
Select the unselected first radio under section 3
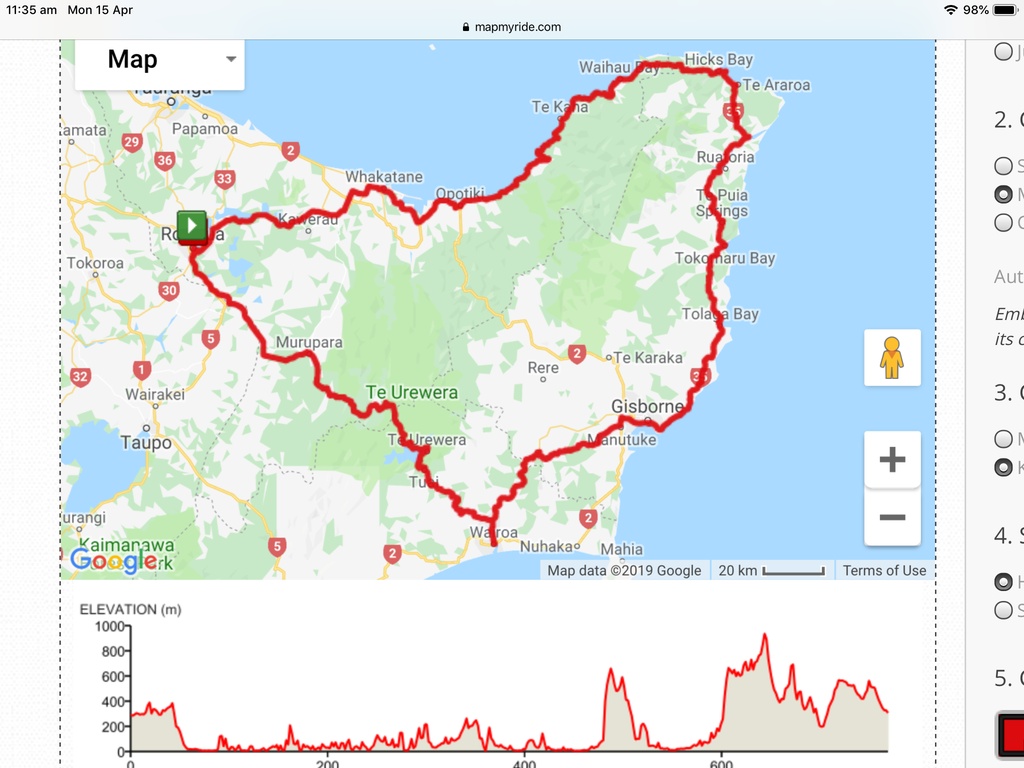coord(1003,438)
